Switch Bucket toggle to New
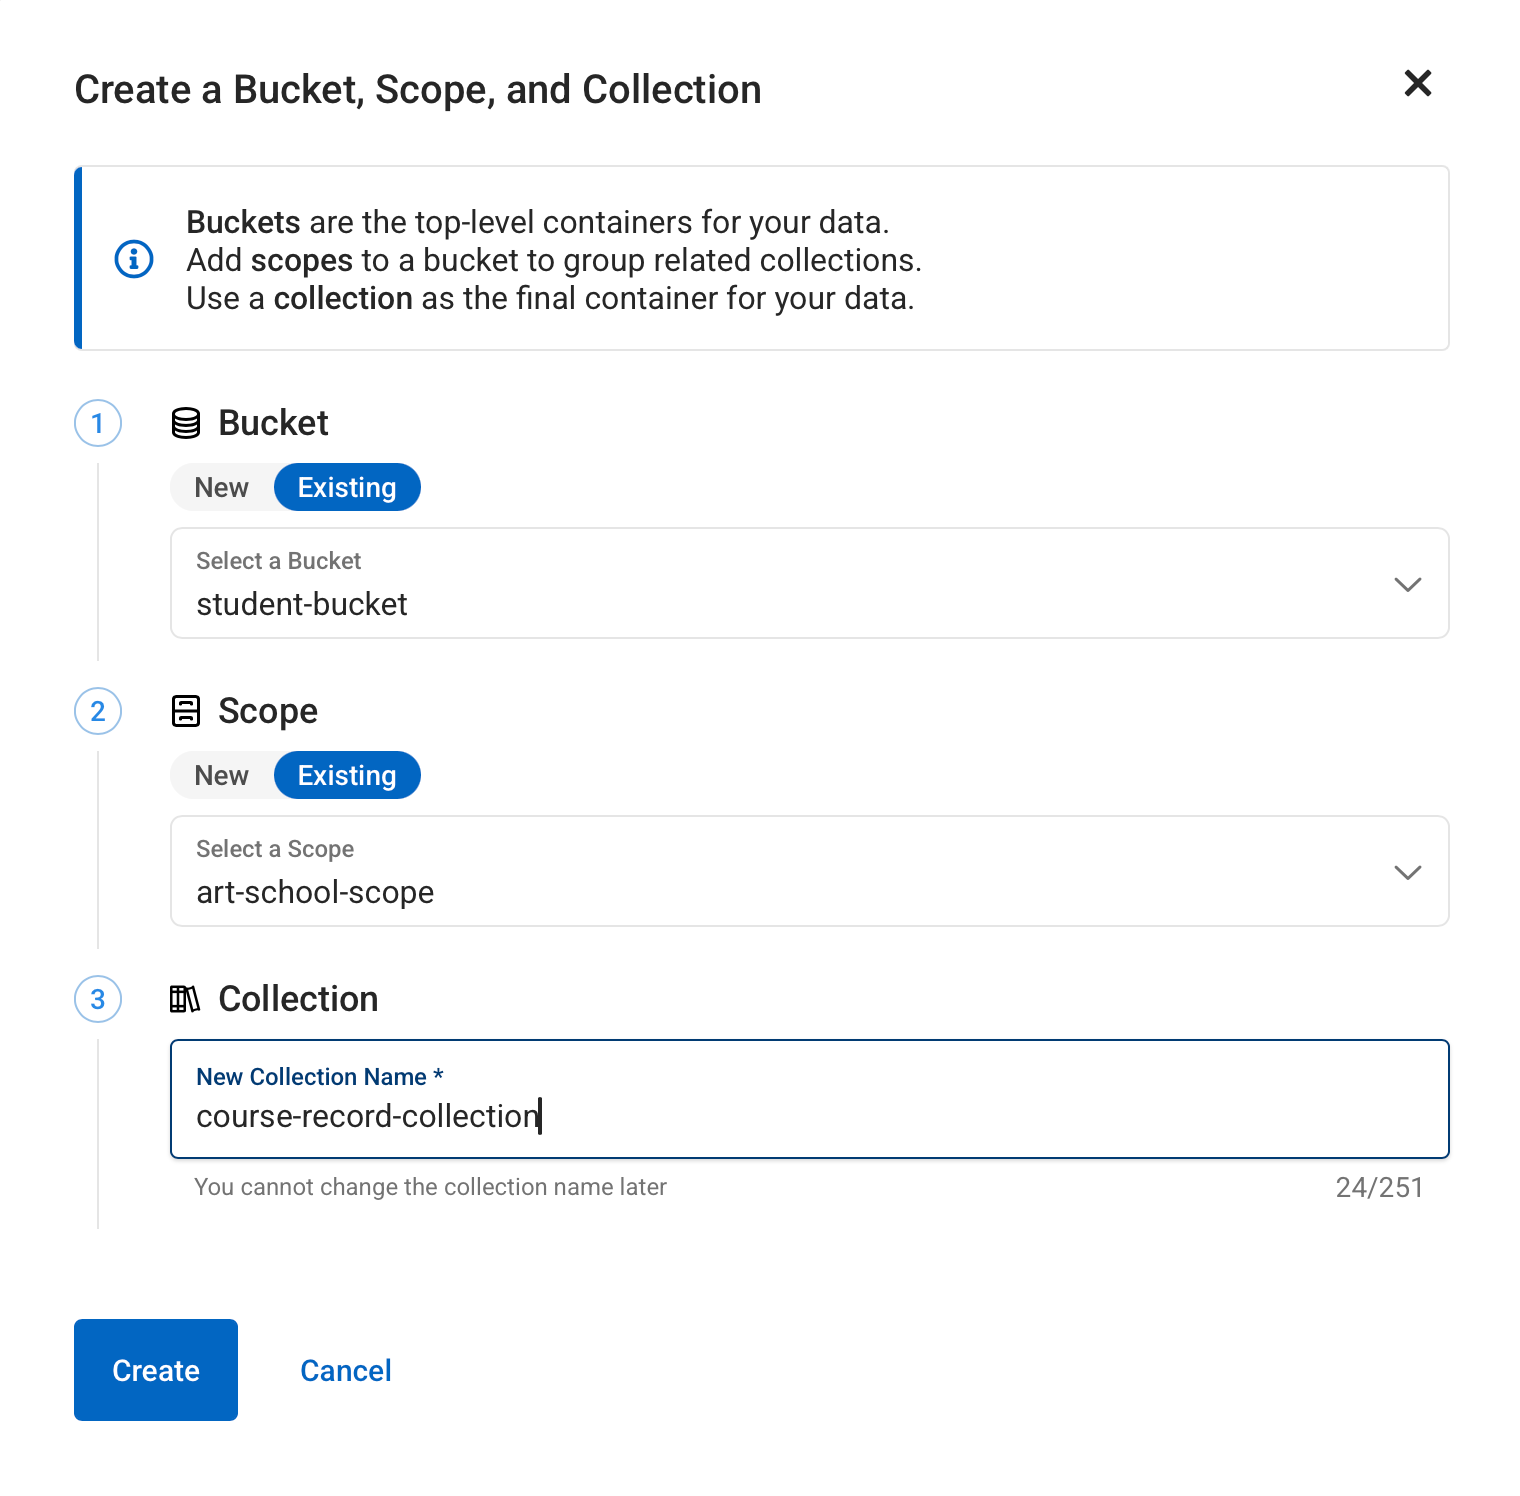 tap(222, 487)
